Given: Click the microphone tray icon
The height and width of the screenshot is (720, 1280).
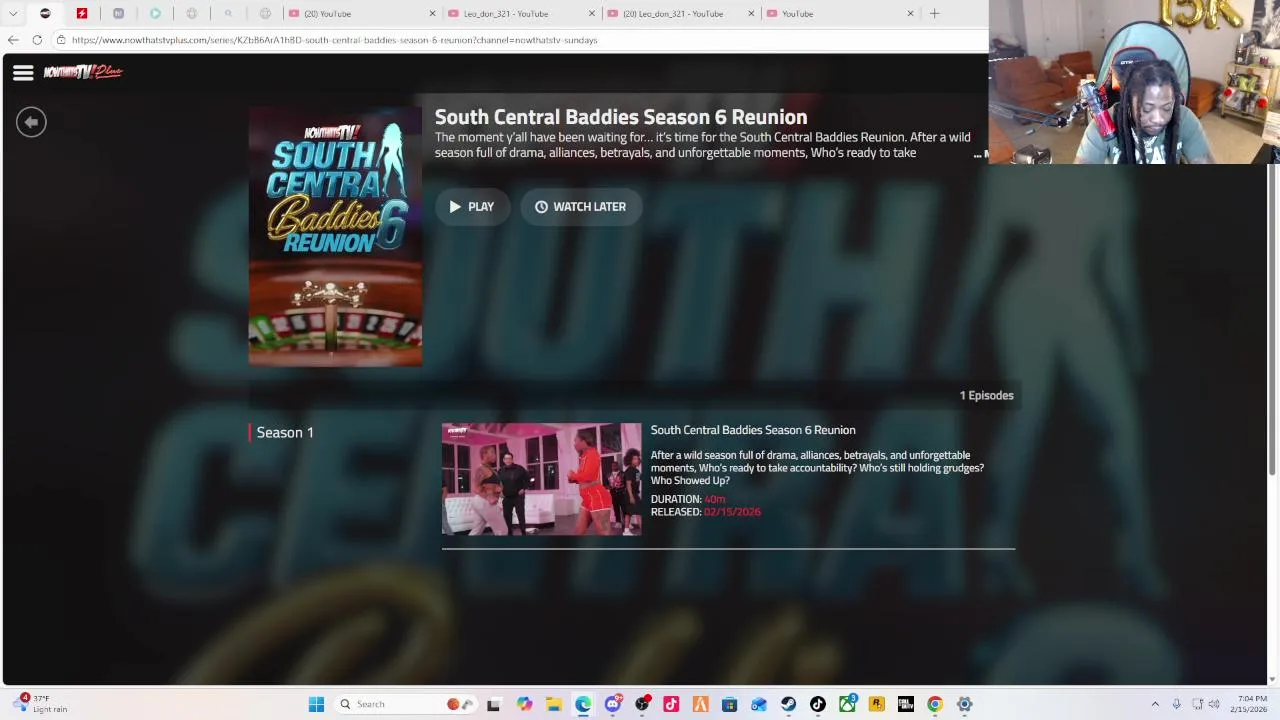Looking at the screenshot, I should click(1176, 704).
